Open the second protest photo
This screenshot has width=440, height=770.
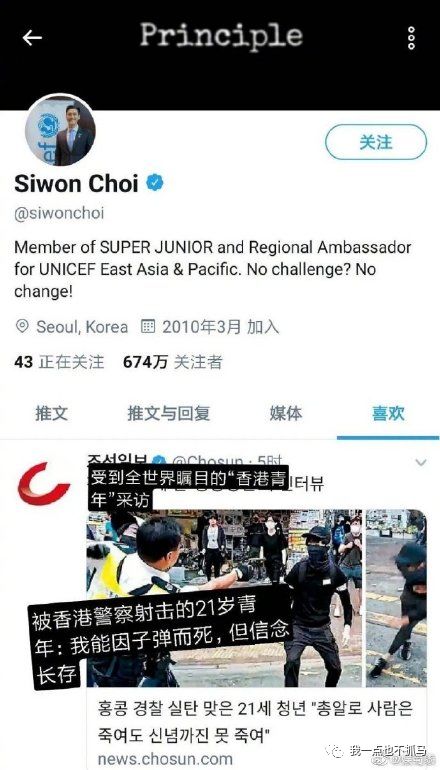point(396,598)
